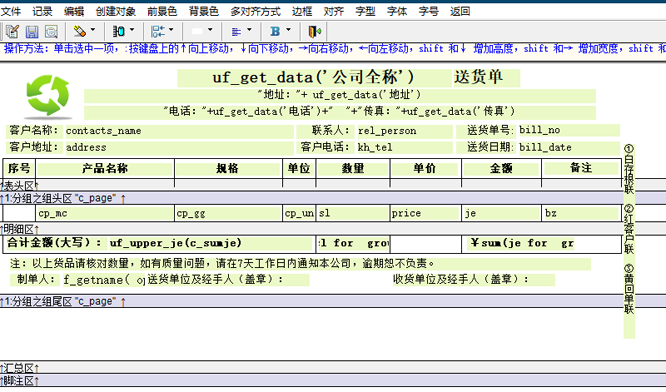Select the price detail field

(425, 213)
